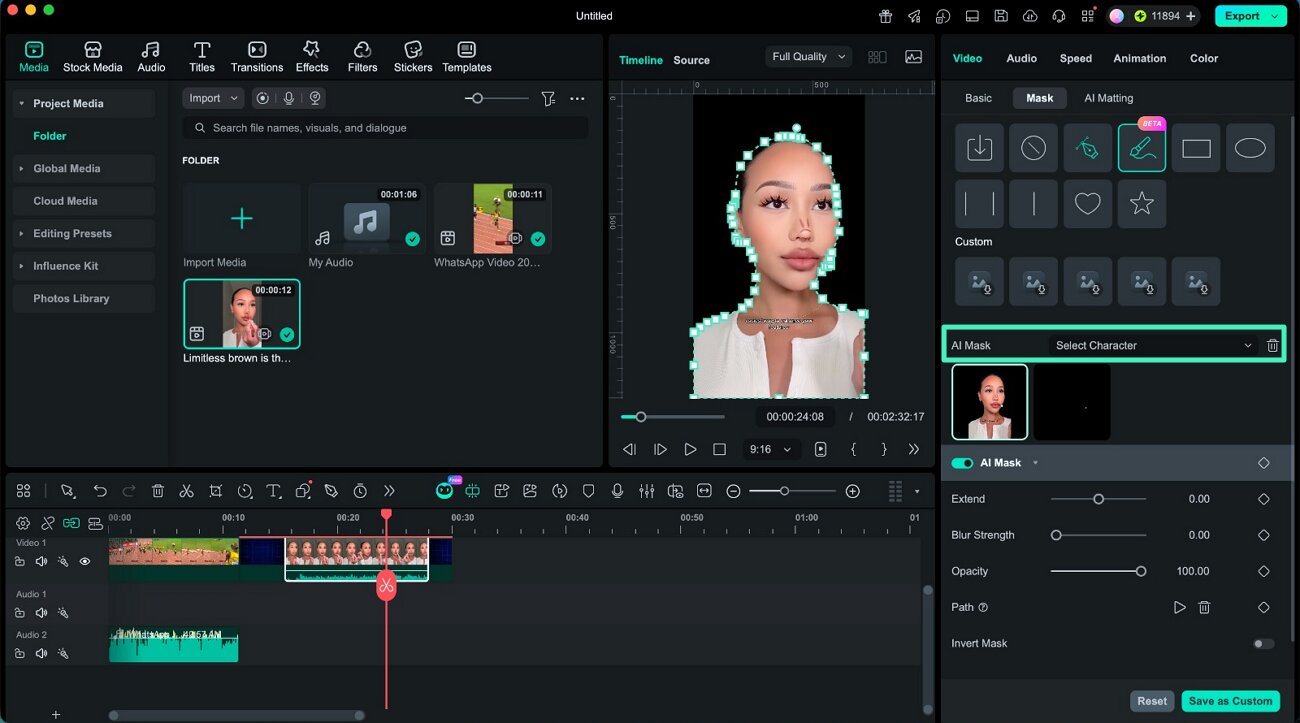Adjust the Extend slider handle
This screenshot has width=1300, height=723.
(x=1098, y=499)
